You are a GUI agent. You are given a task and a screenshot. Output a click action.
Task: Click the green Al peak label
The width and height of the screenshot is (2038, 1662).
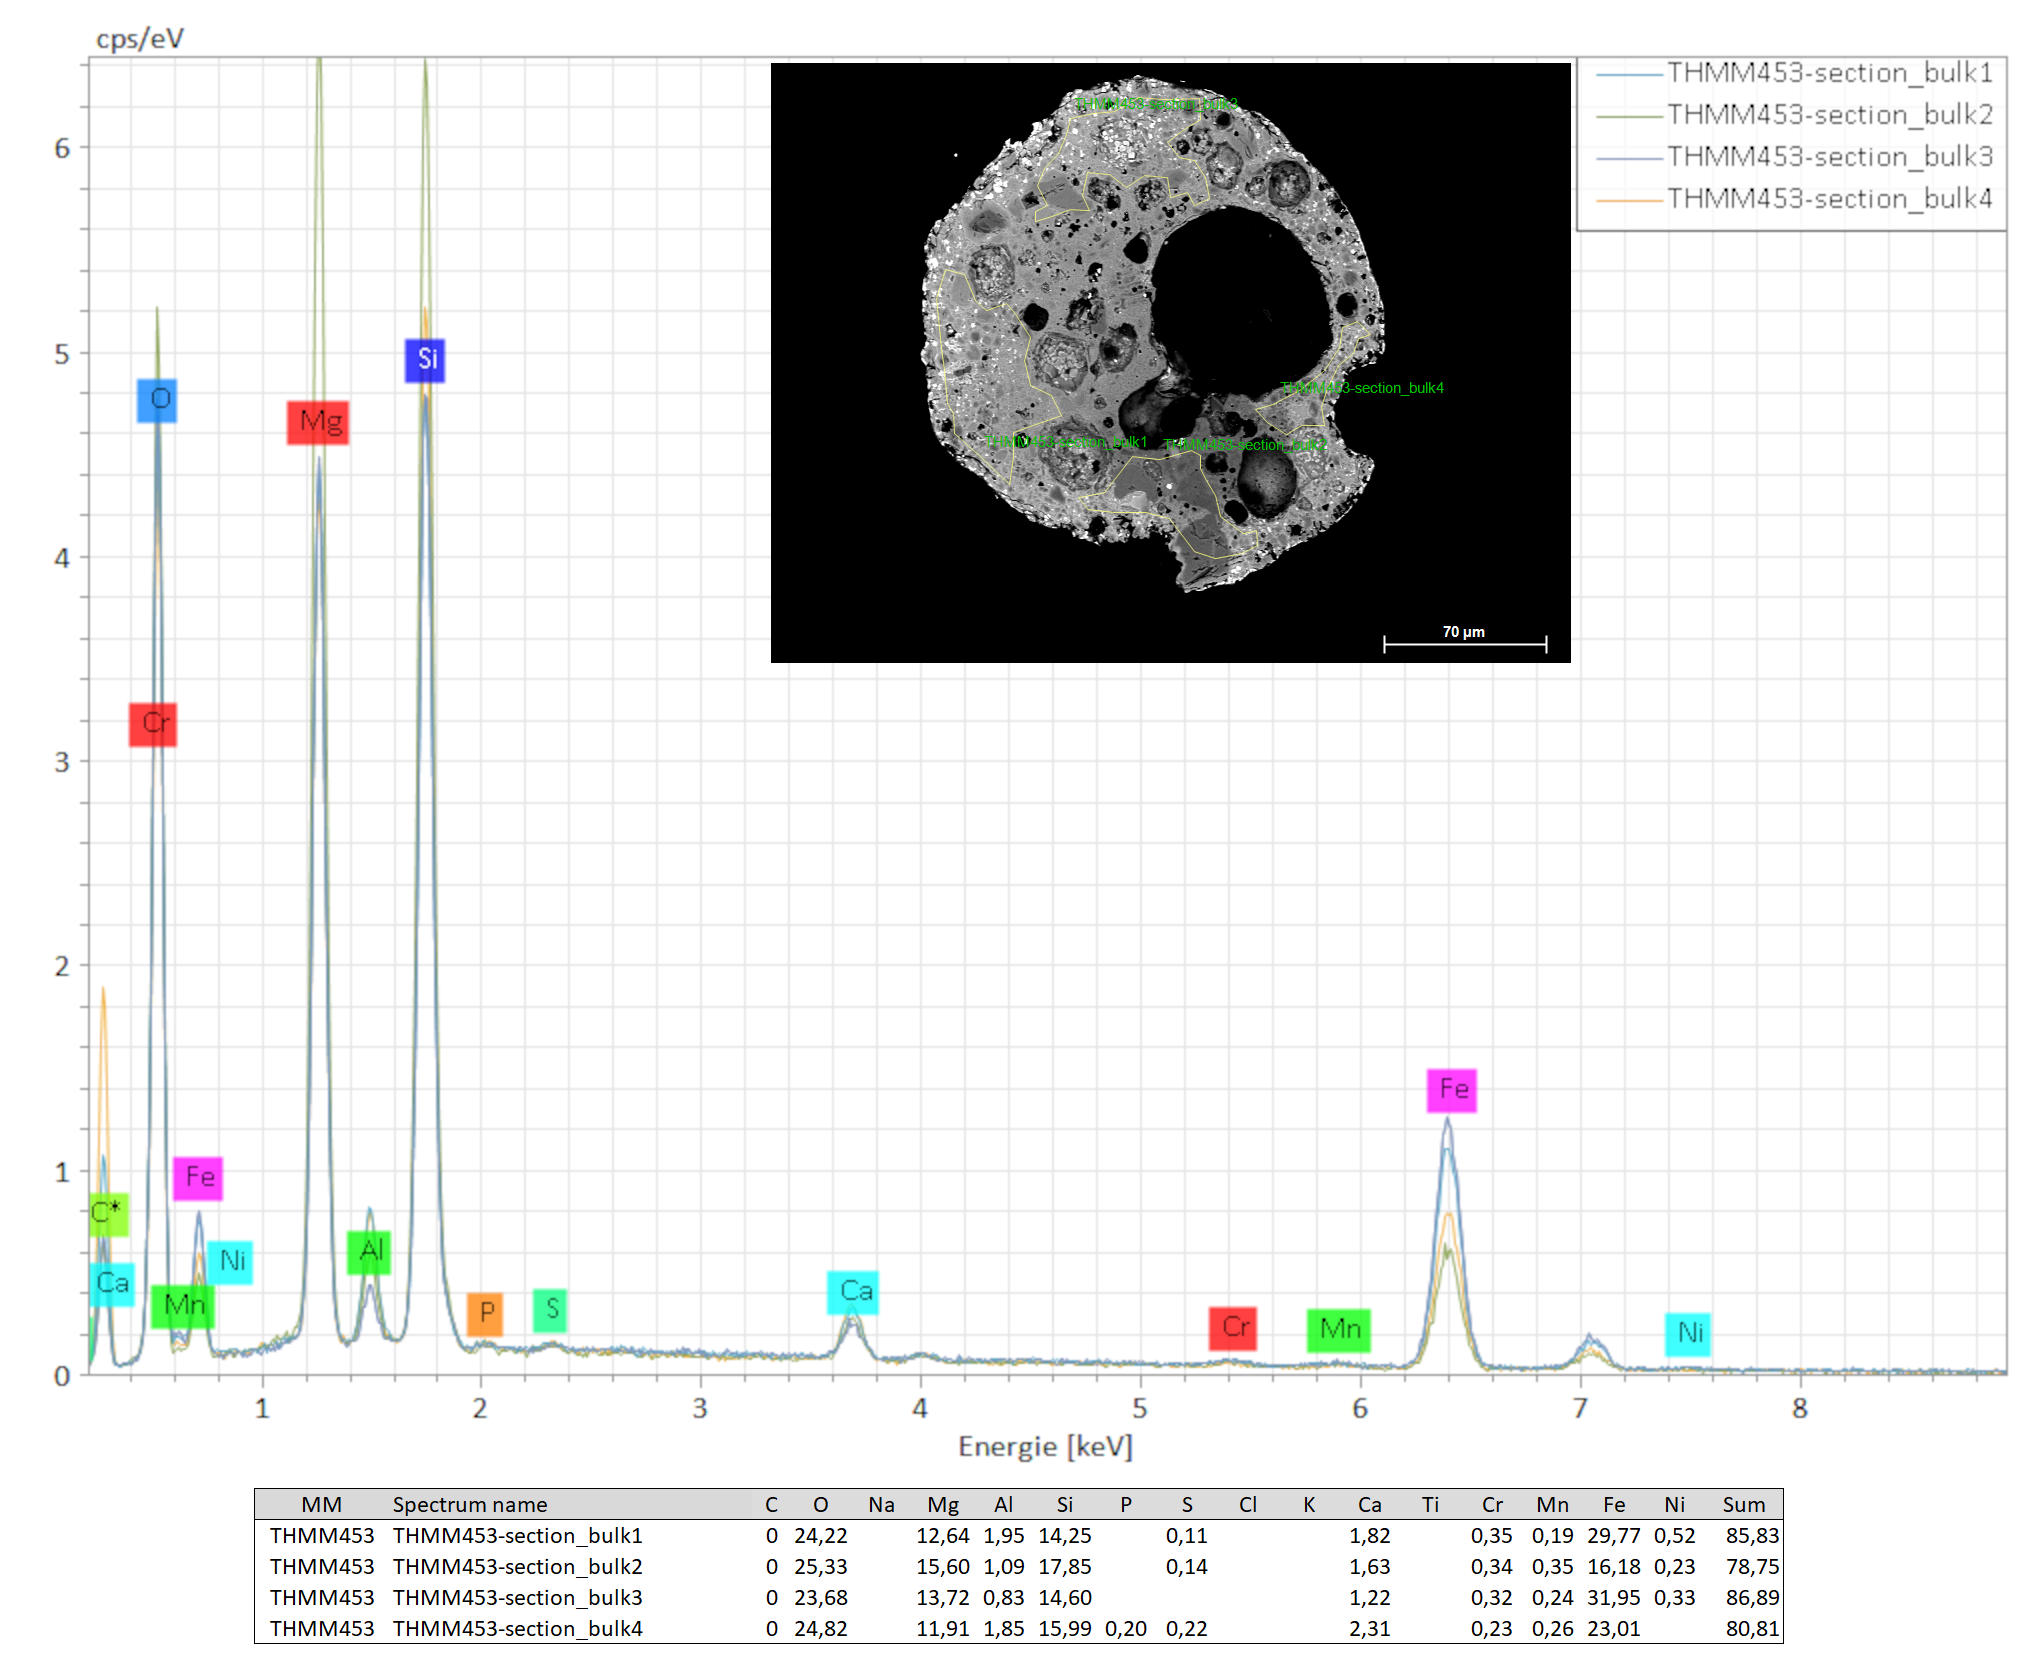(x=369, y=1251)
